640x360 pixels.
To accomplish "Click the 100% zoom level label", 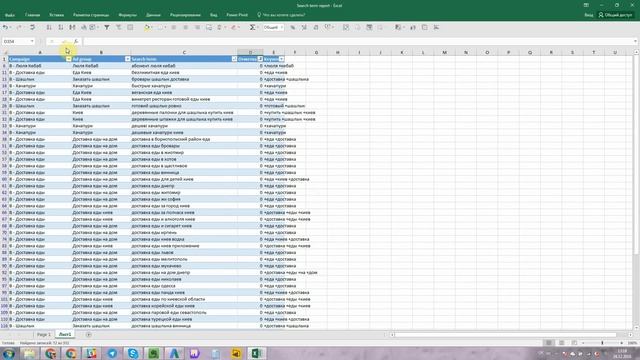I will [632, 343].
